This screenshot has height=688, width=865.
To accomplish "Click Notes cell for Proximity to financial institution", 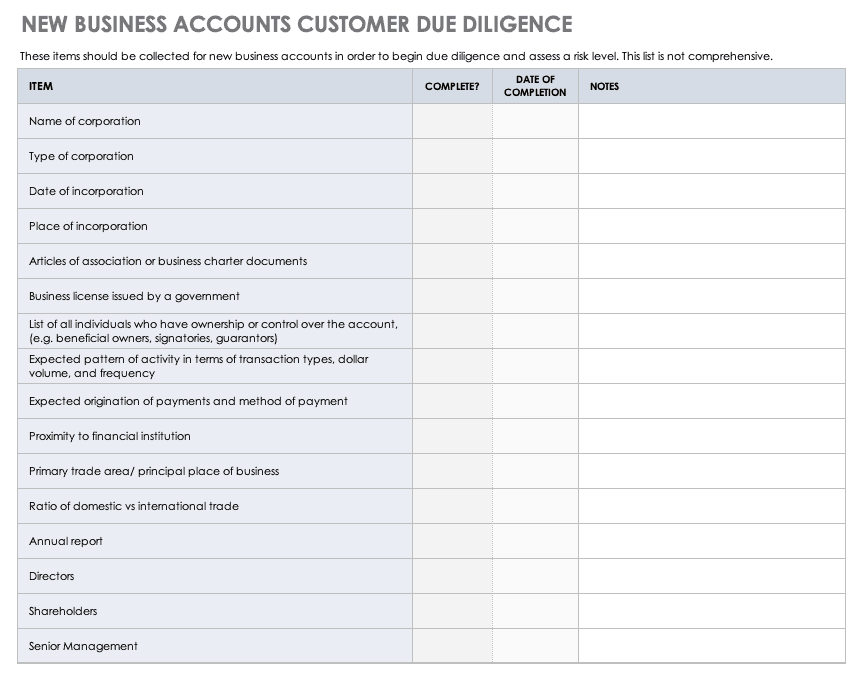I will point(712,436).
